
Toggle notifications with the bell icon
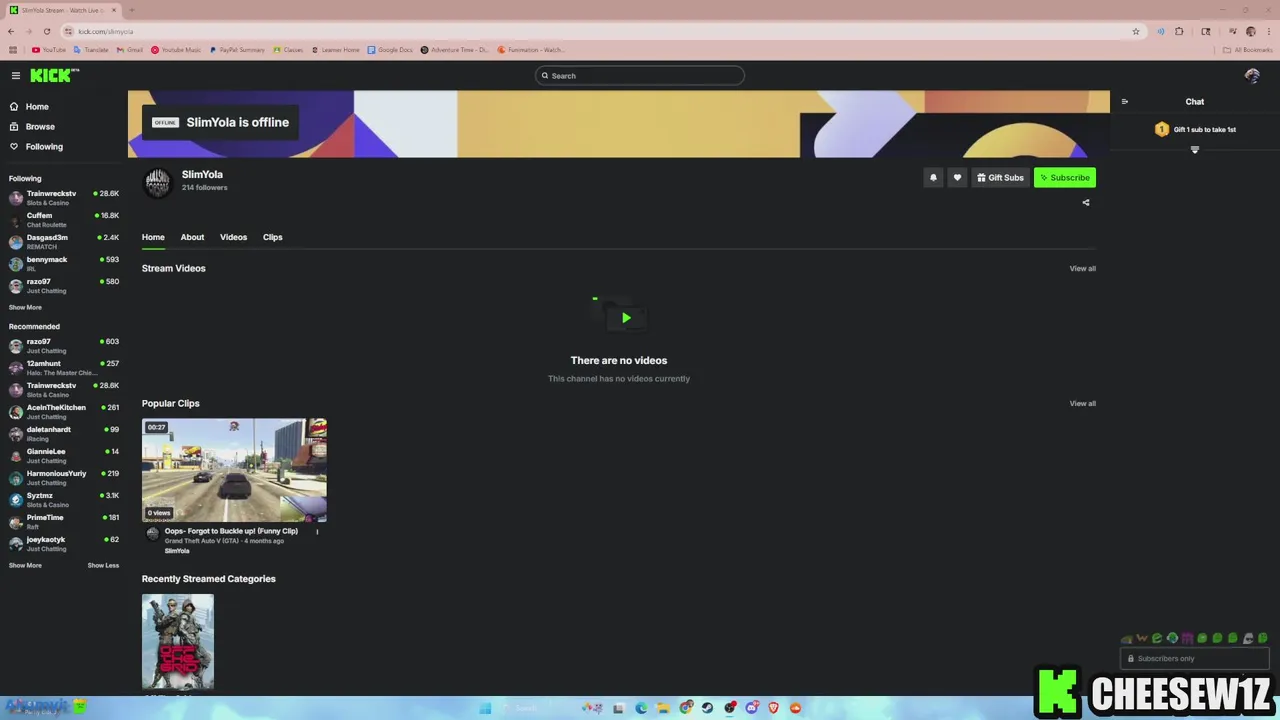click(x=933, y=178)
